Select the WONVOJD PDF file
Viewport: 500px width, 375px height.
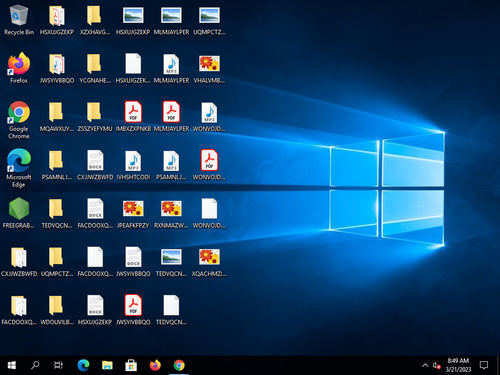click(209, 165)
